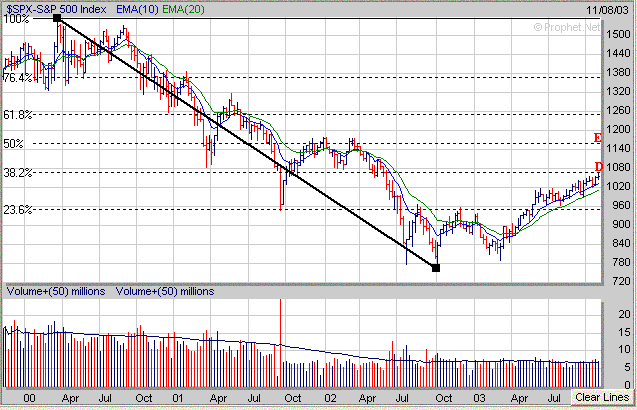Click the 50% retracement label

tap(13, 143)
